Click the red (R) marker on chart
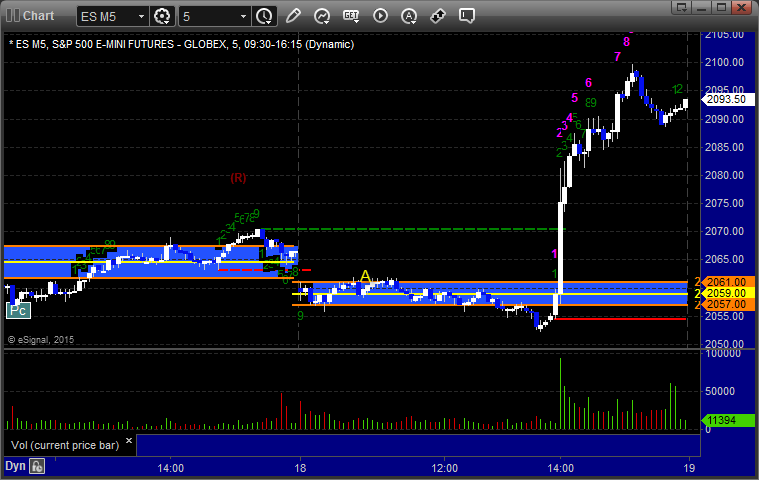The height and width of the screenshot is (480, 759). pyautogui.click(x=238, y=178)
